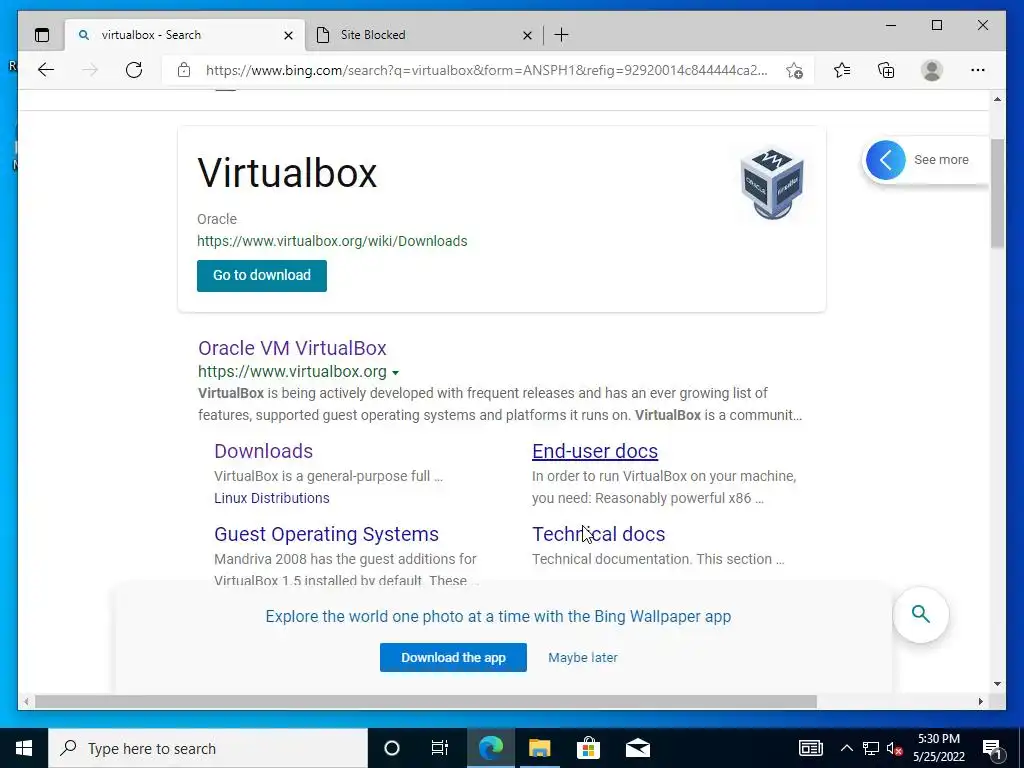Click the See more arrow button

coord(886,160)
